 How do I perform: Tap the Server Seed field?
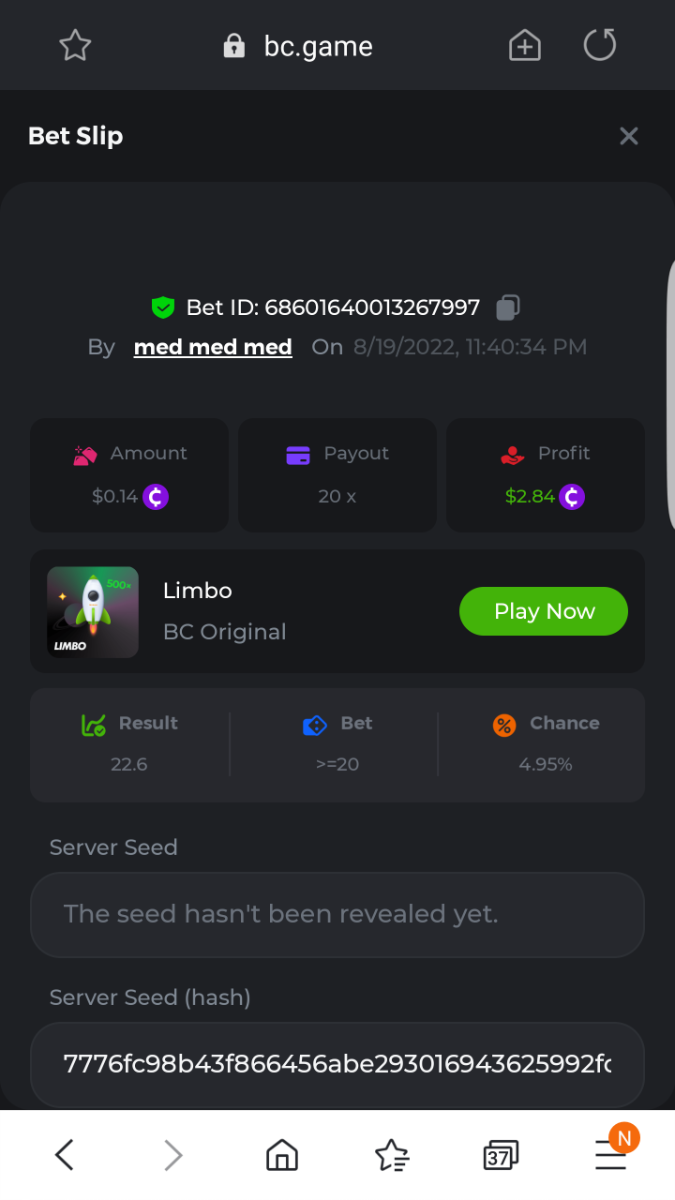click(337, 914)
